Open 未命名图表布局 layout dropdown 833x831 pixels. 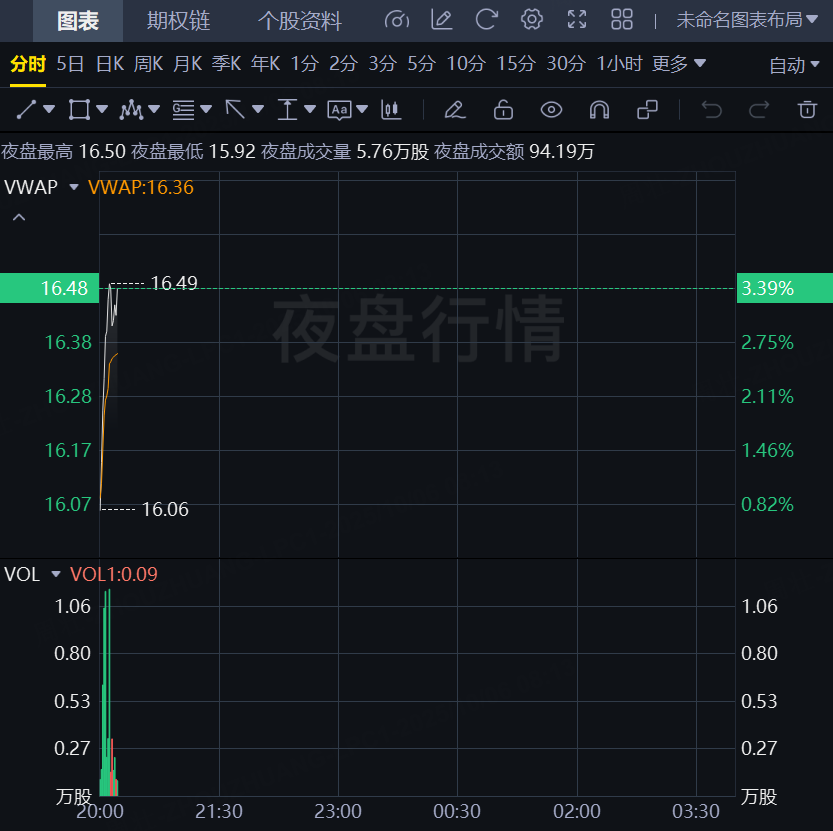[x=747, y=20]
